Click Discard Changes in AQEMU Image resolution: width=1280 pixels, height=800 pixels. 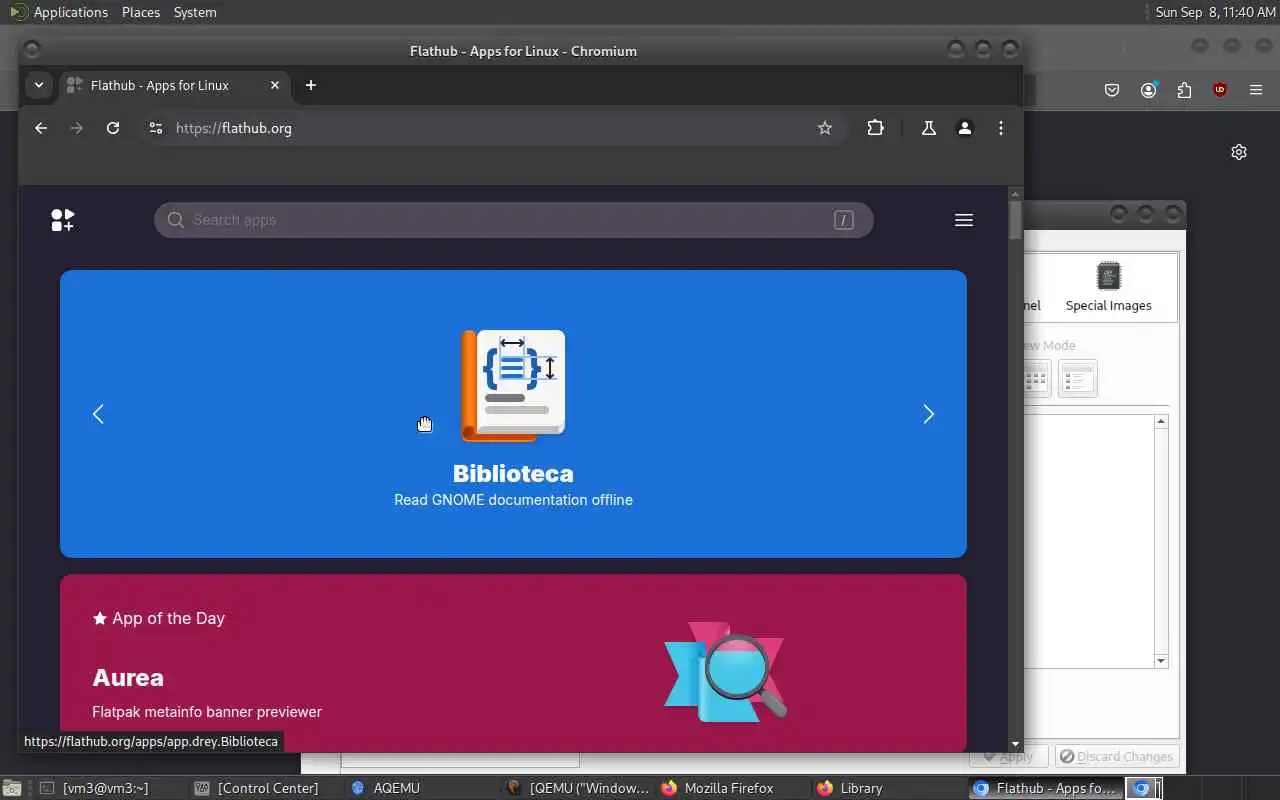coord(1116,757)
